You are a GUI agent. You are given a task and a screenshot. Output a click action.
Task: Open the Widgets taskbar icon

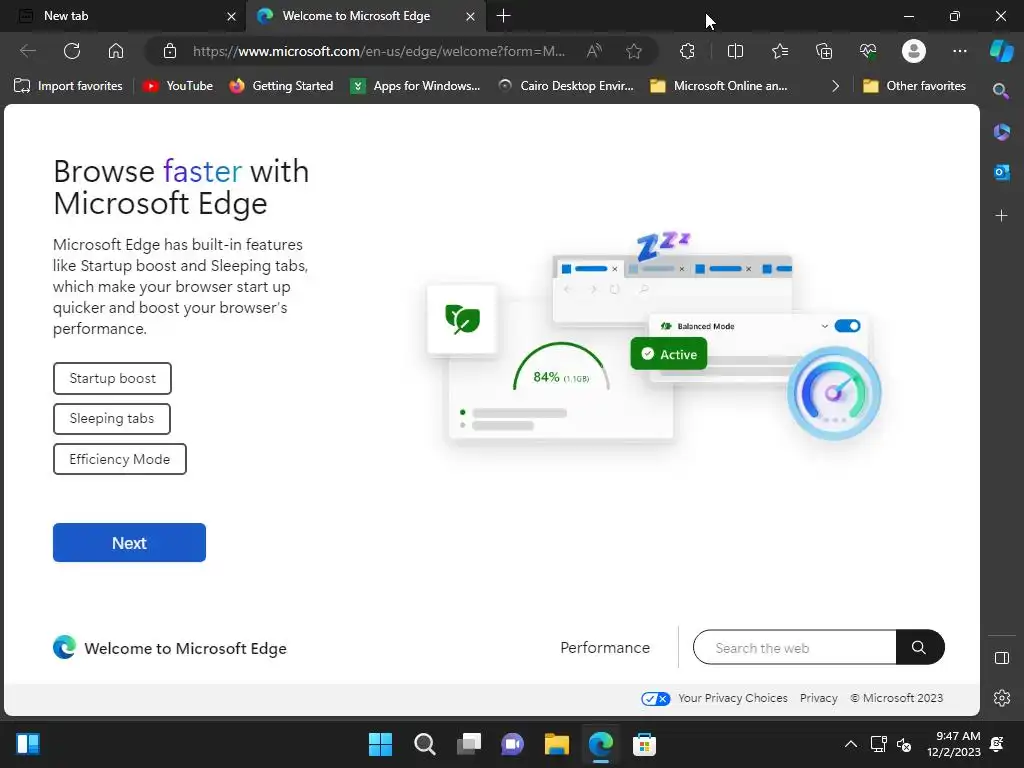(x=27, y=744)
